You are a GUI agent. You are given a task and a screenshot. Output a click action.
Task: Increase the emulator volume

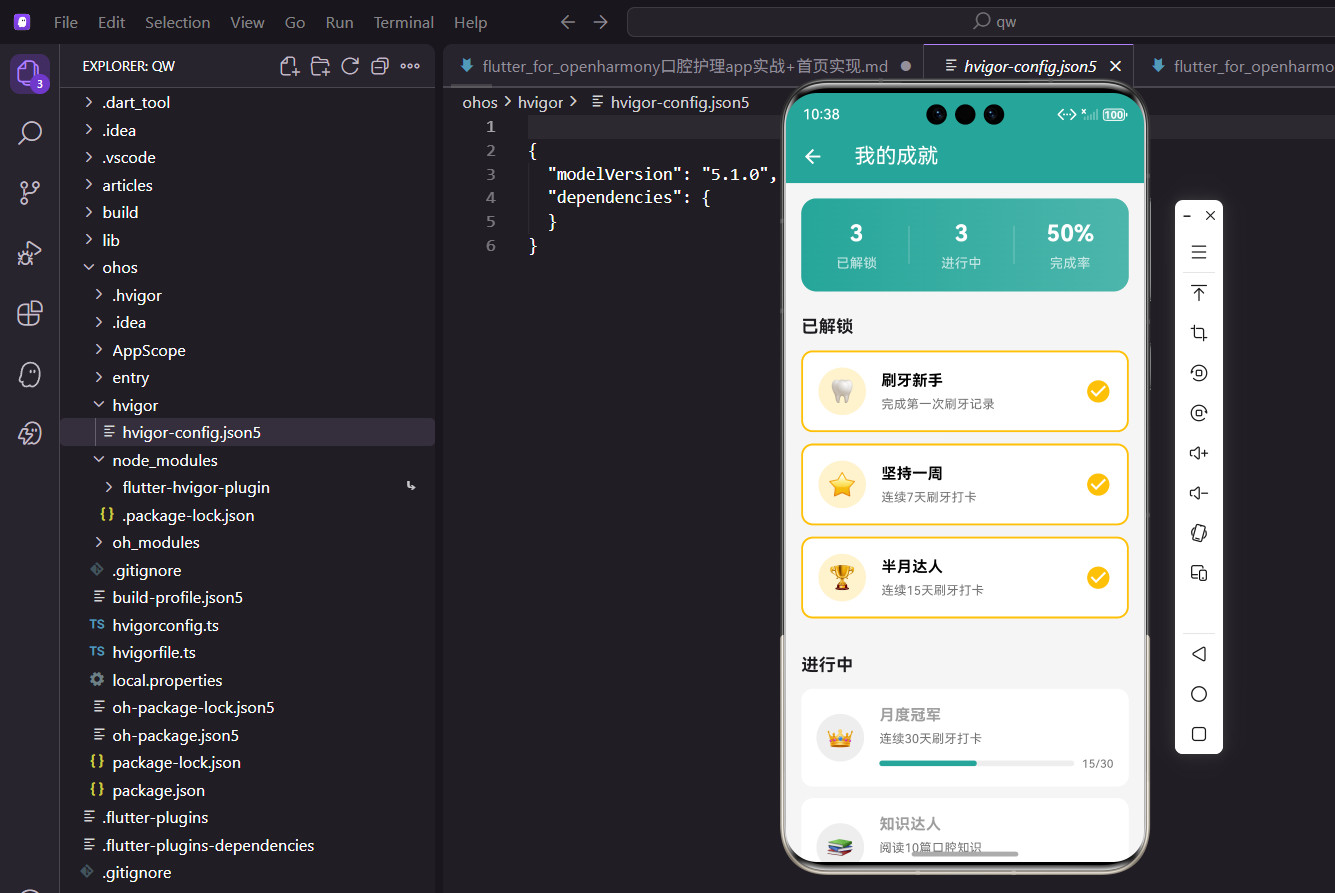point(1198,452)
